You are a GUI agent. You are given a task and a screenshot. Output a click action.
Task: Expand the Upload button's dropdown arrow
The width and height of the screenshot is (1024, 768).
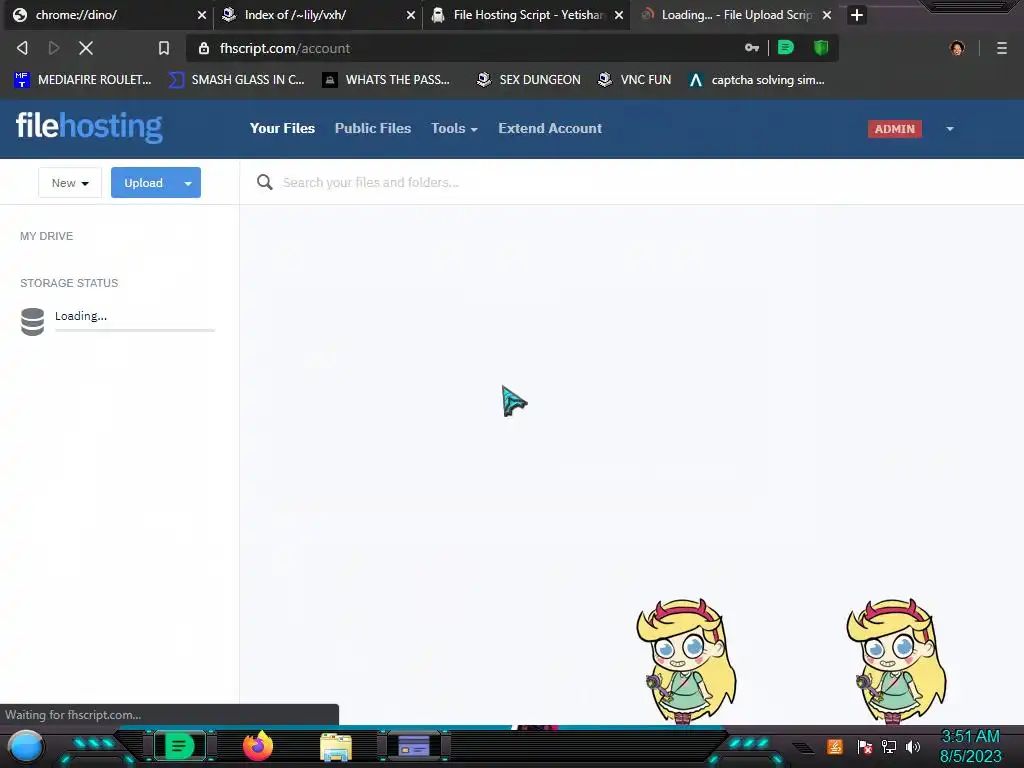188,183
